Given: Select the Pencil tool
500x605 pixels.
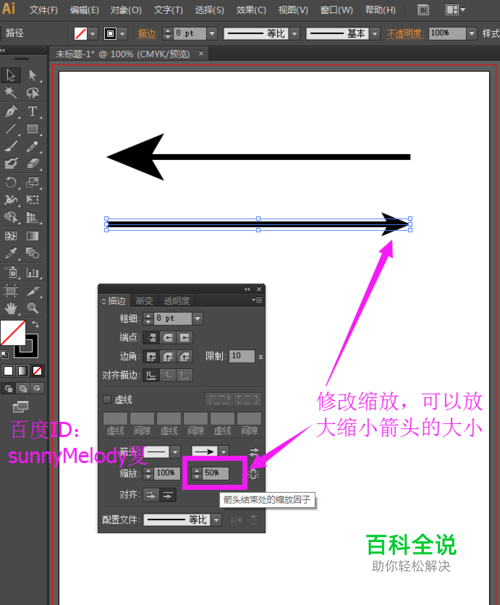Looking at the screenshot, I should [x=32, y=146].
